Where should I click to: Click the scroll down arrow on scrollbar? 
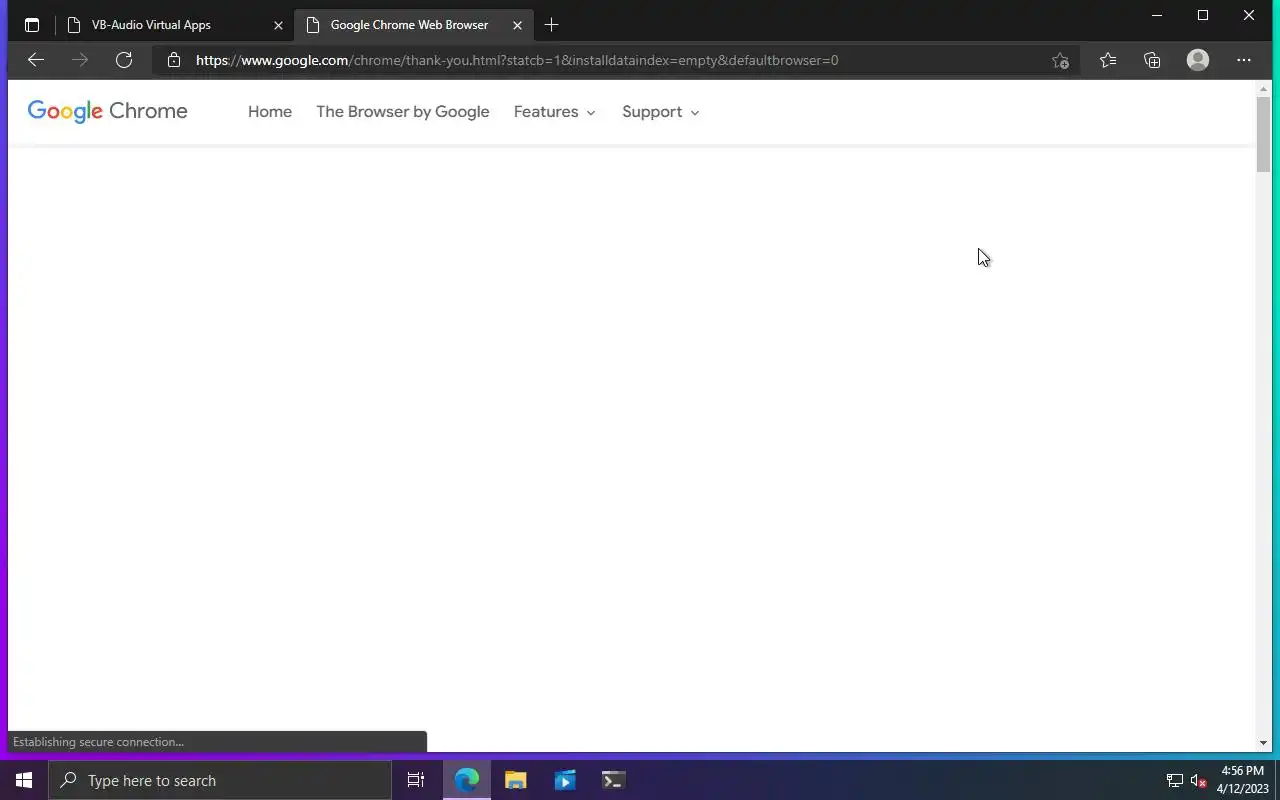[x=1263, y=743]
